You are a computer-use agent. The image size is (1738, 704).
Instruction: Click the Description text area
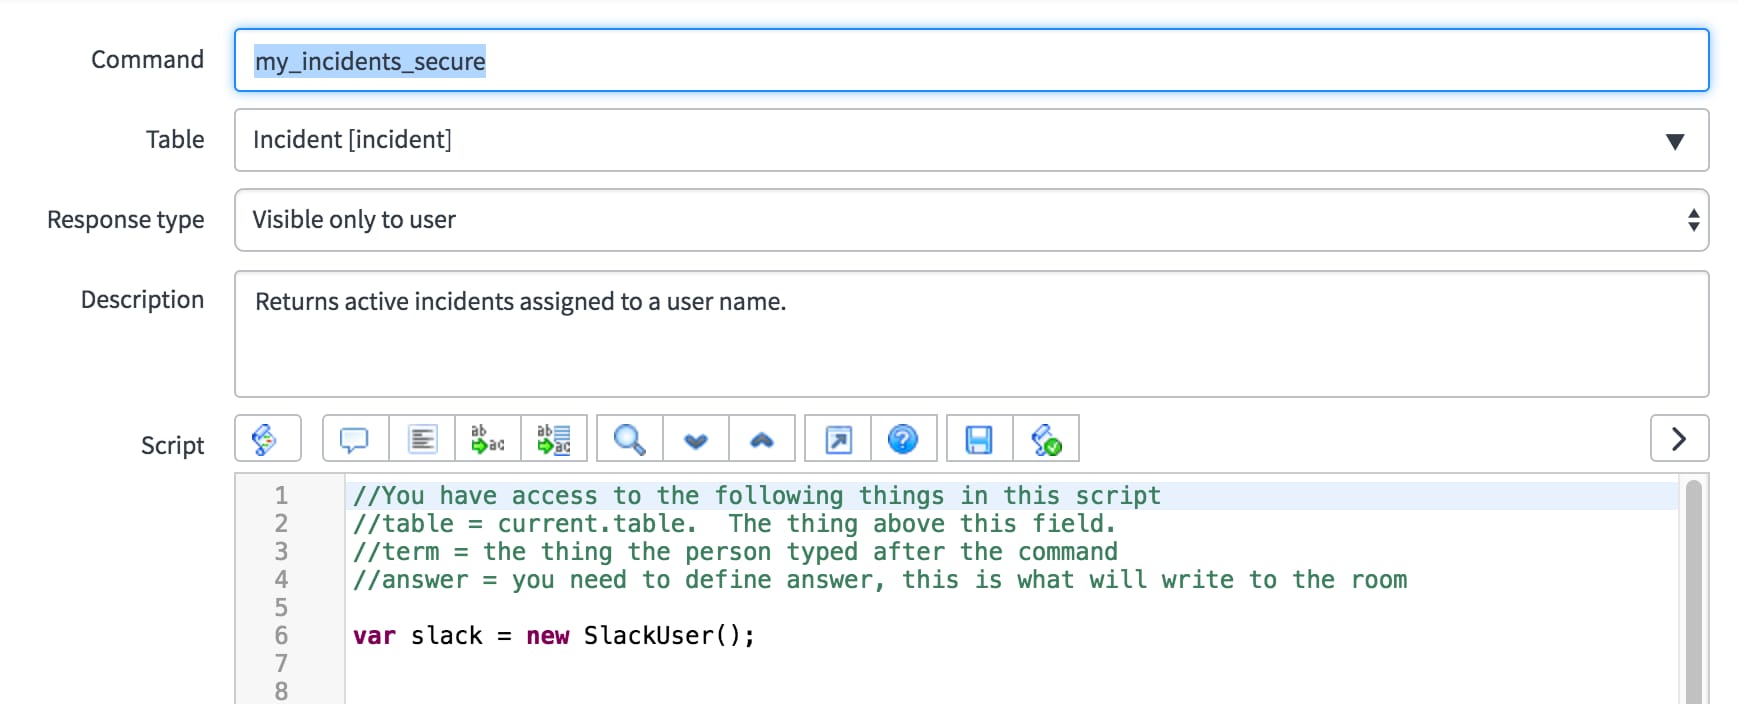point(971,334)
